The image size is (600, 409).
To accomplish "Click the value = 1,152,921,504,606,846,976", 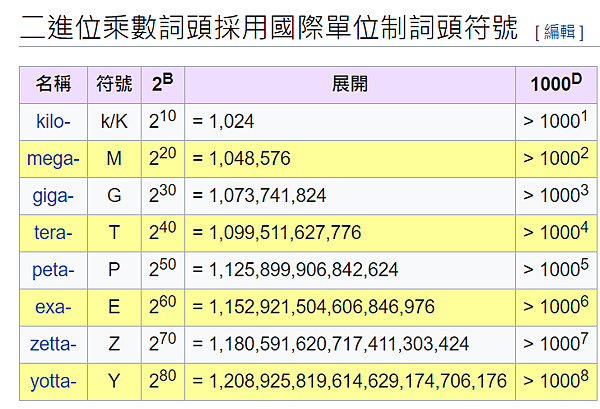I will [313, 307].
